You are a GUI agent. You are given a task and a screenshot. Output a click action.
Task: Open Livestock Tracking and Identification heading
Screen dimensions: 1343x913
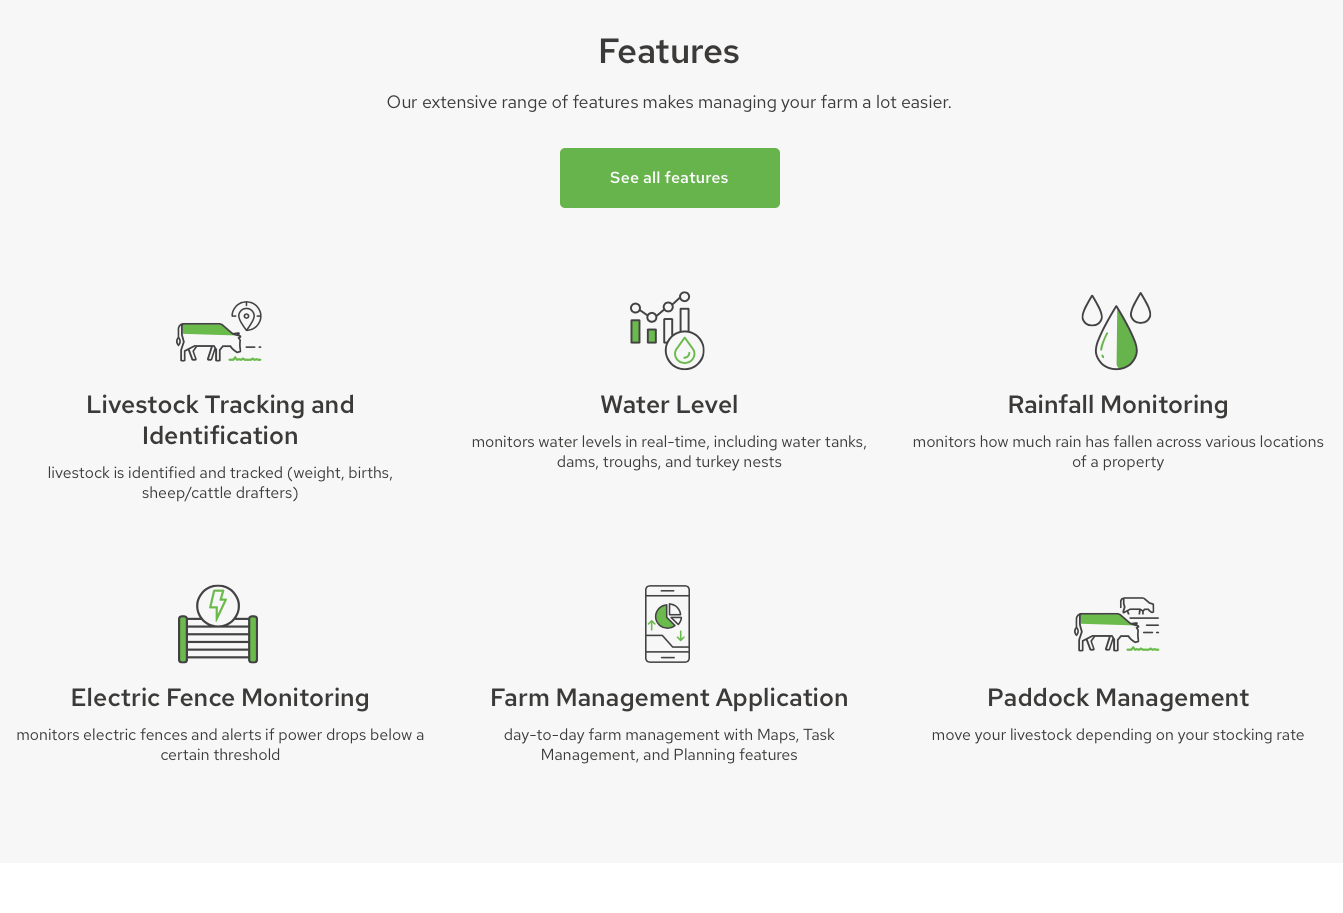220,420
